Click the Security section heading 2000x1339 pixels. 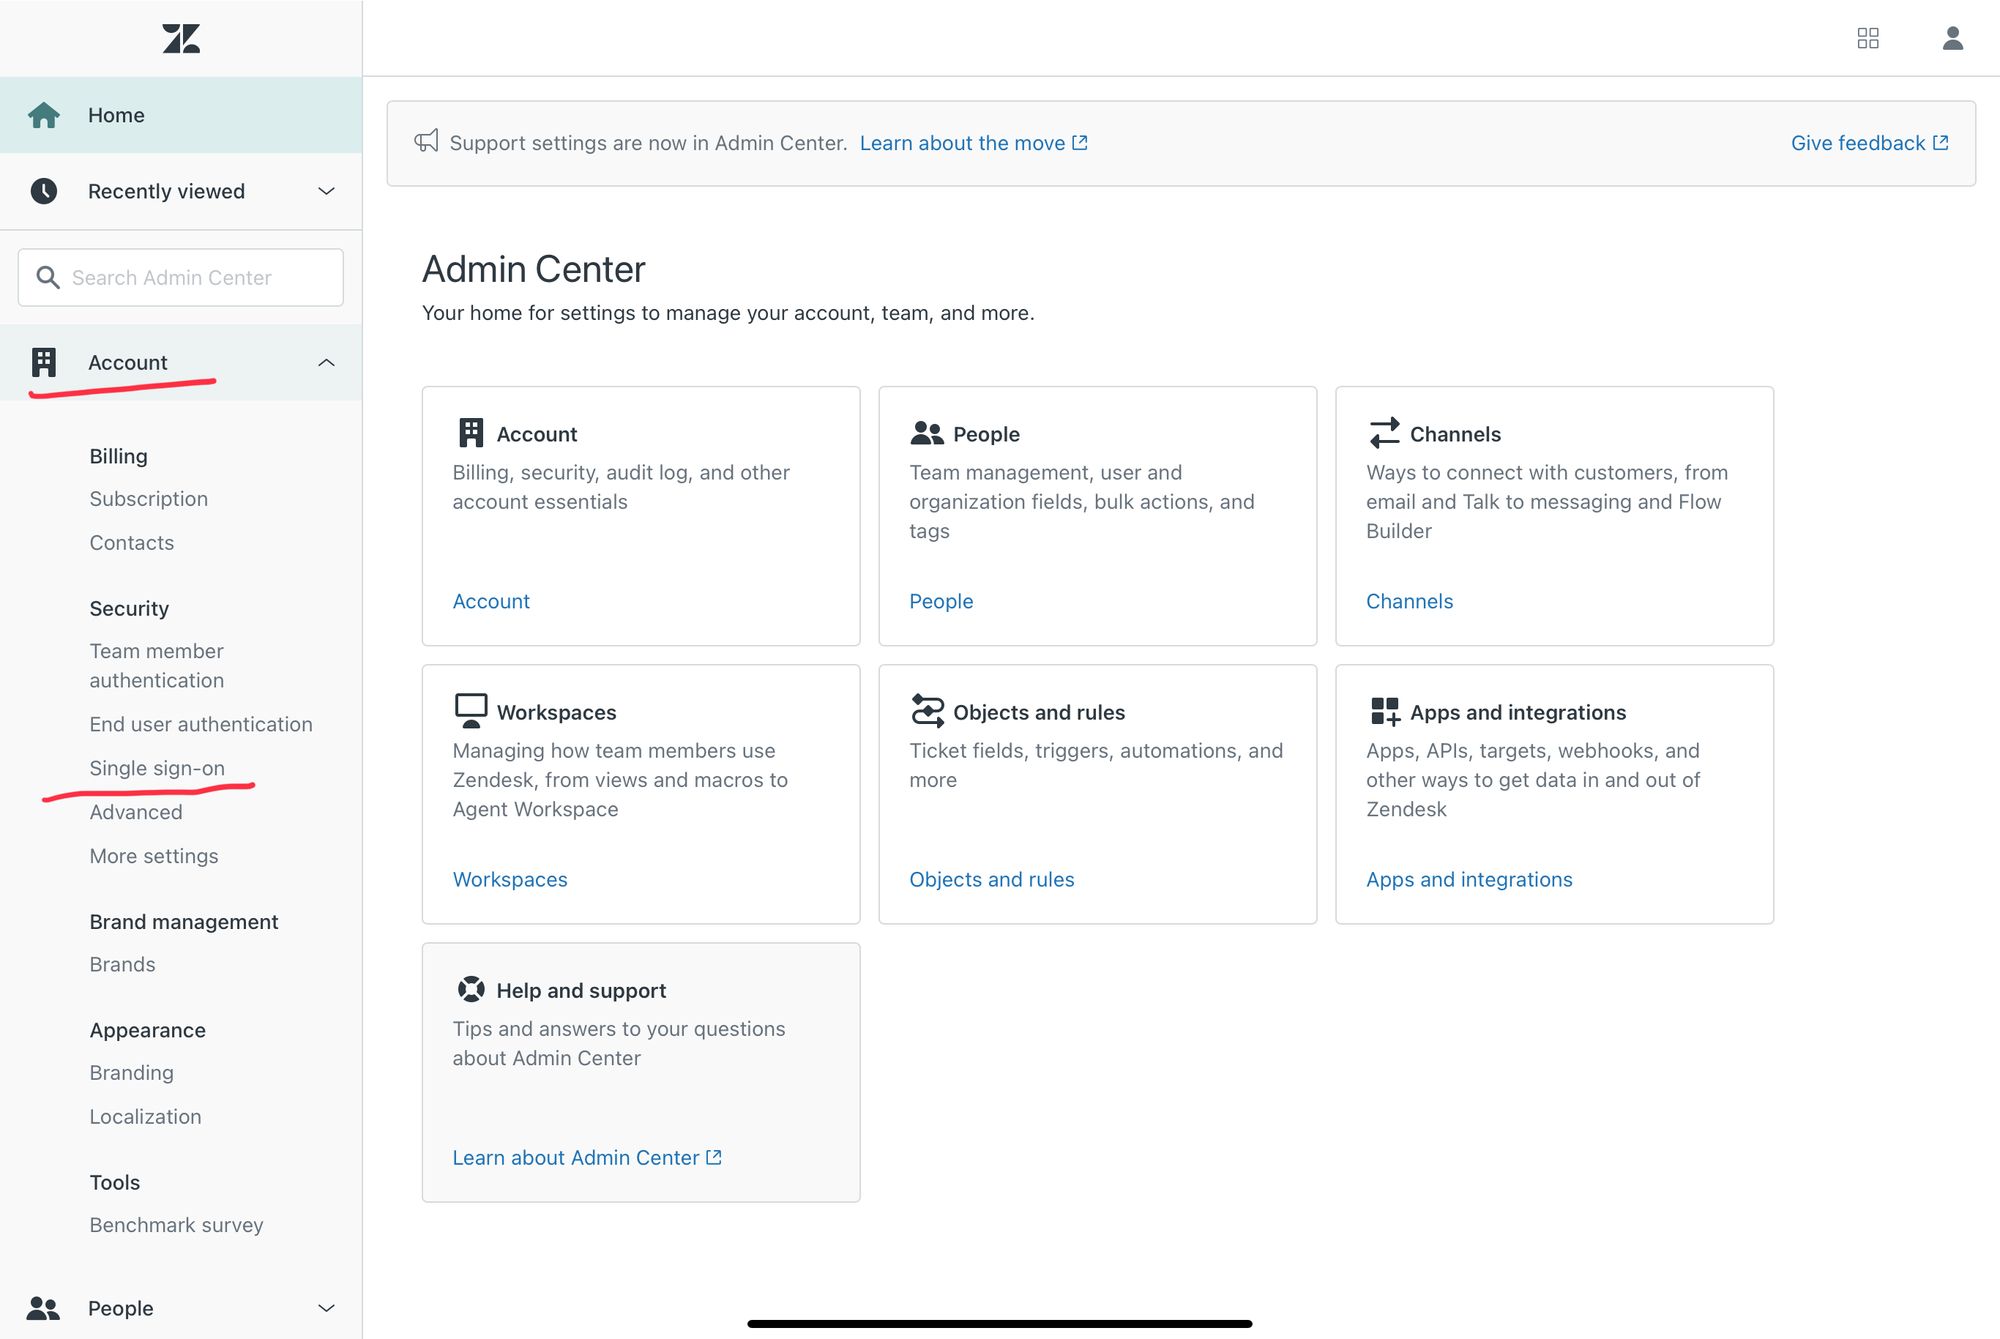(x=129, y=608)
